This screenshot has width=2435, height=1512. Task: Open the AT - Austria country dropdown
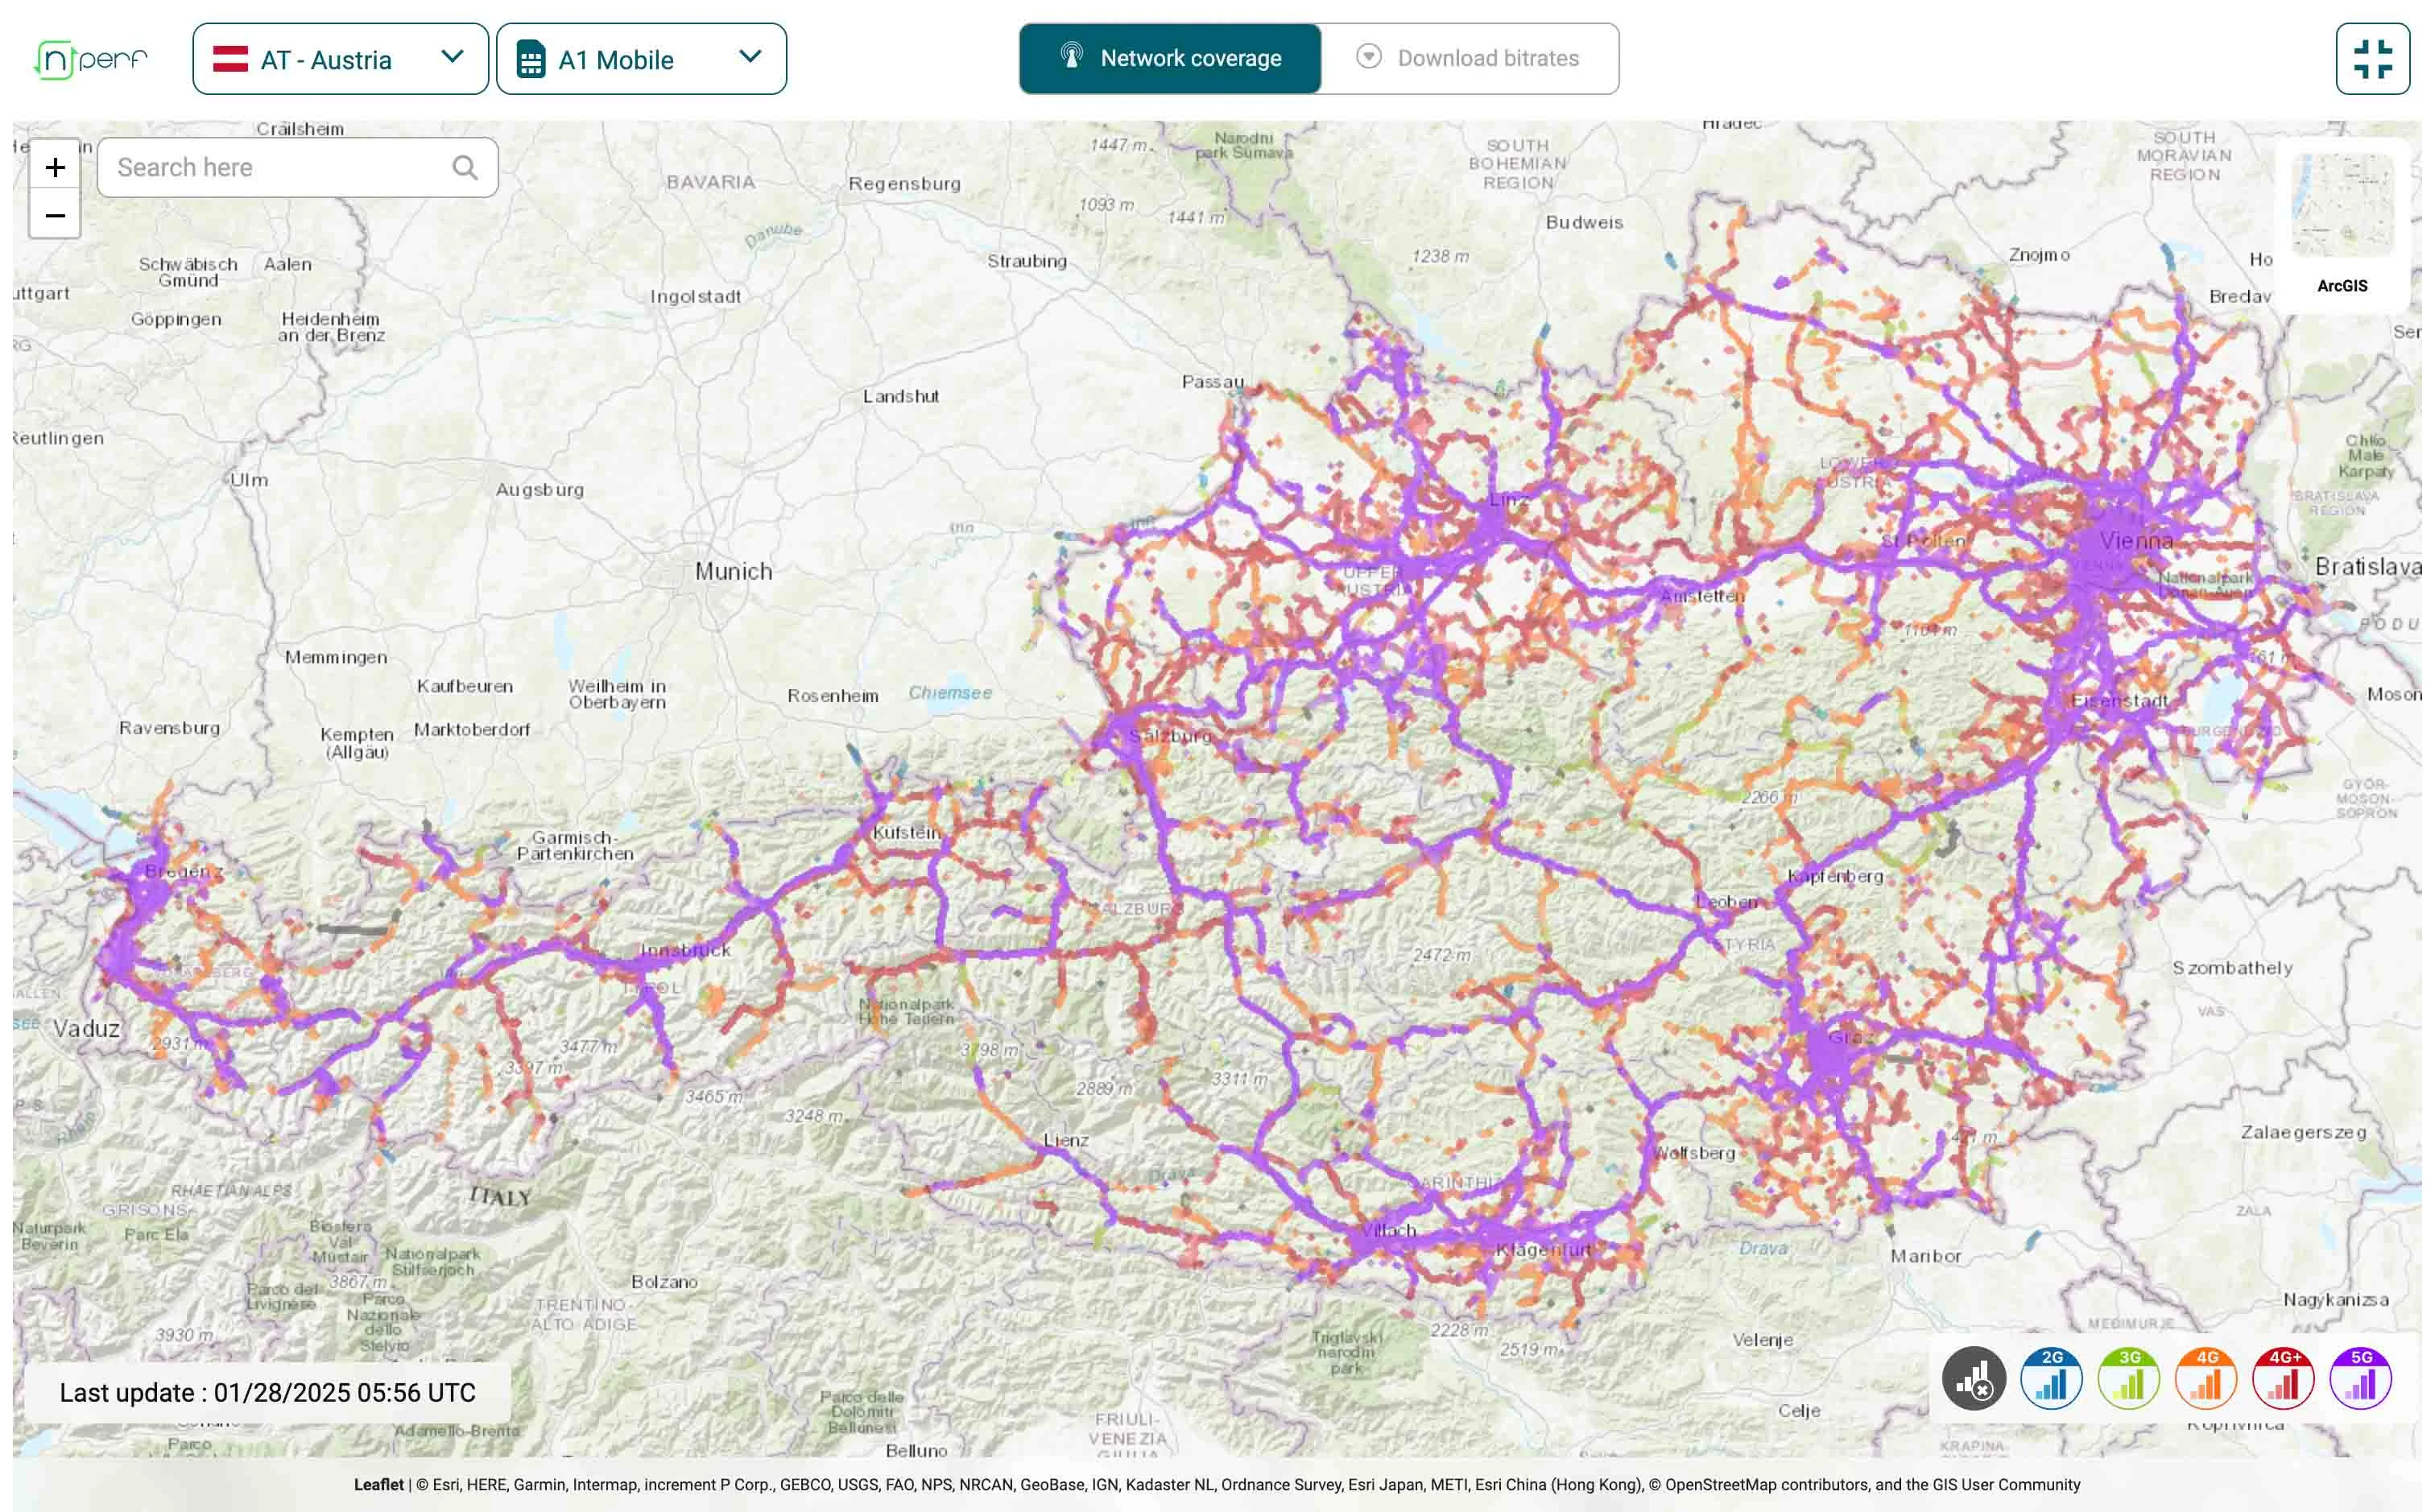pyautogui.click(x=341, y=59)
